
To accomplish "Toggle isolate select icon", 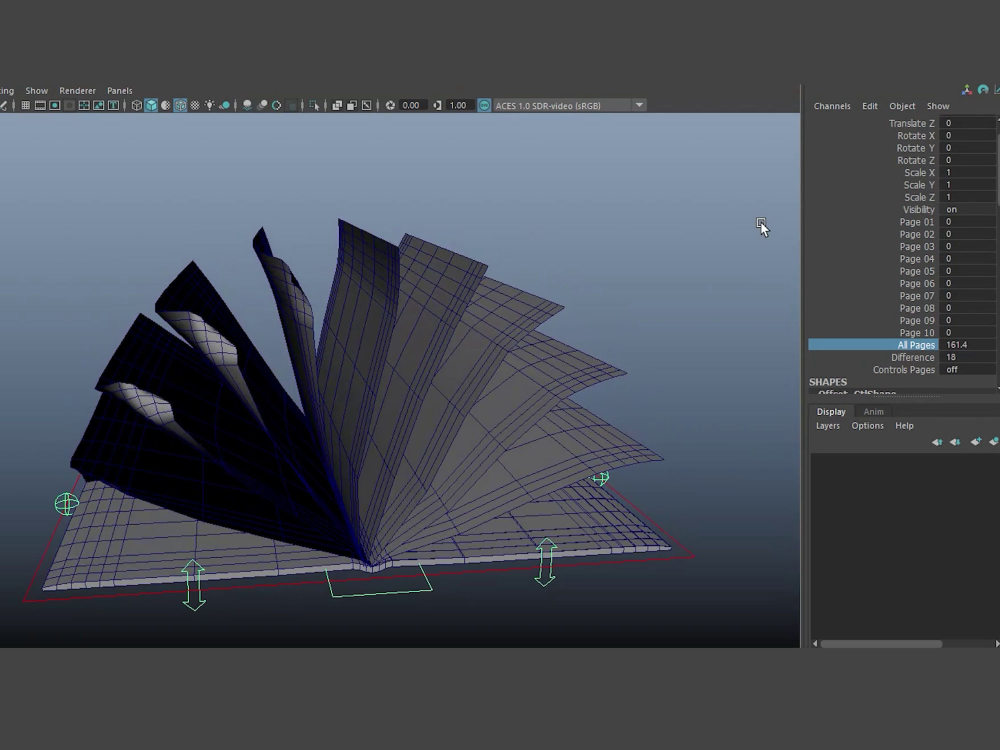I will [x=314, y=105].
